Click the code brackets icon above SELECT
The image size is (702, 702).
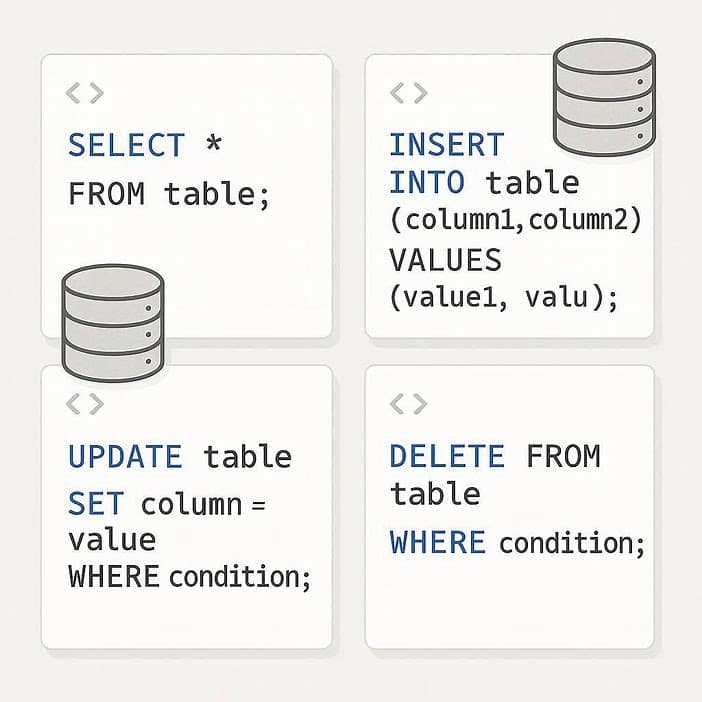(84, 94)
